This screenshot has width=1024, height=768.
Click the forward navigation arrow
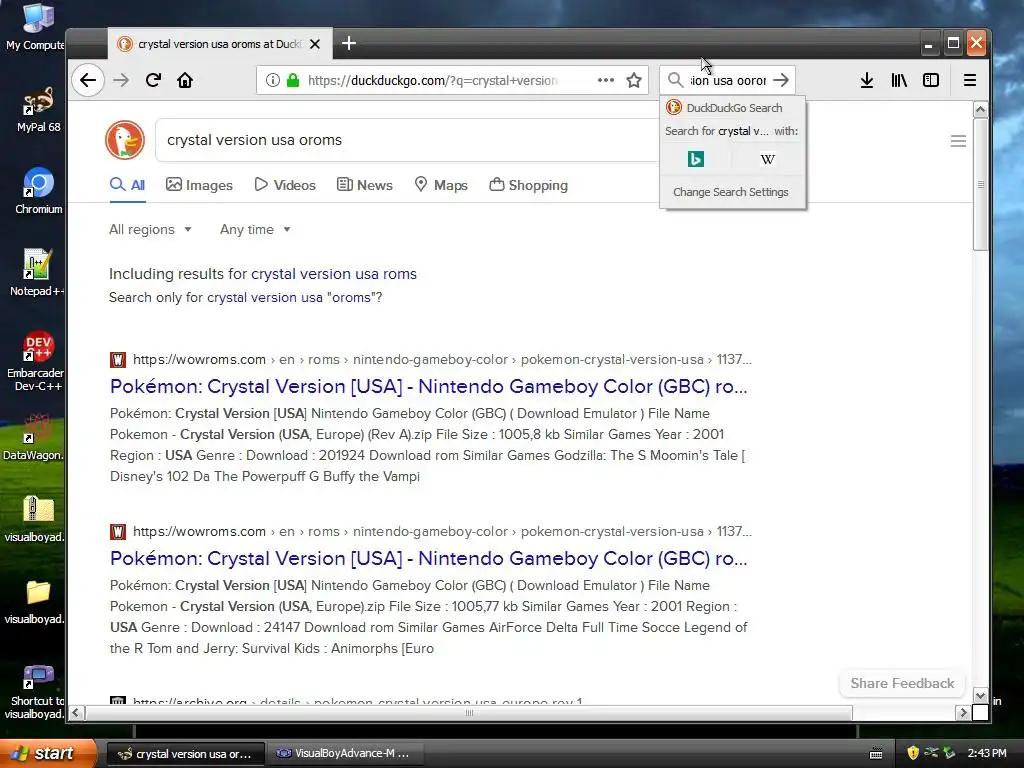click(121, 80)
